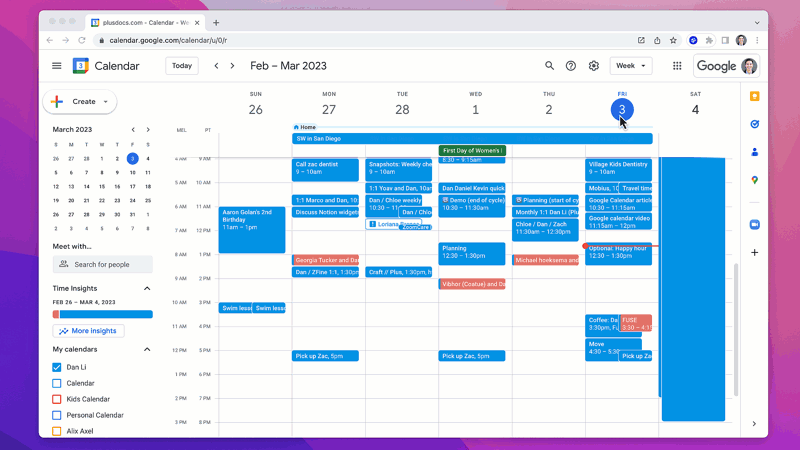
Task: Open the settings gear menu
Action: [x=593, y=66]
